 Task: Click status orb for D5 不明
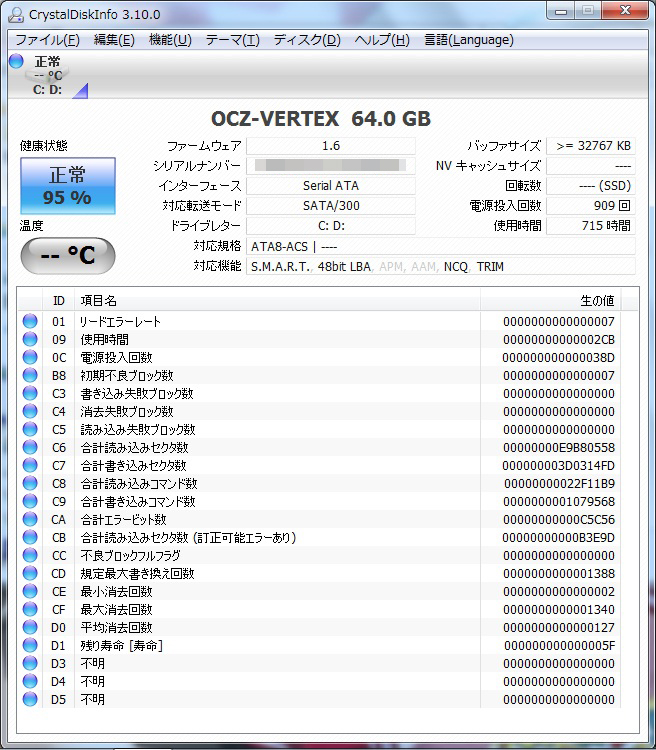[x=30, y=699]
